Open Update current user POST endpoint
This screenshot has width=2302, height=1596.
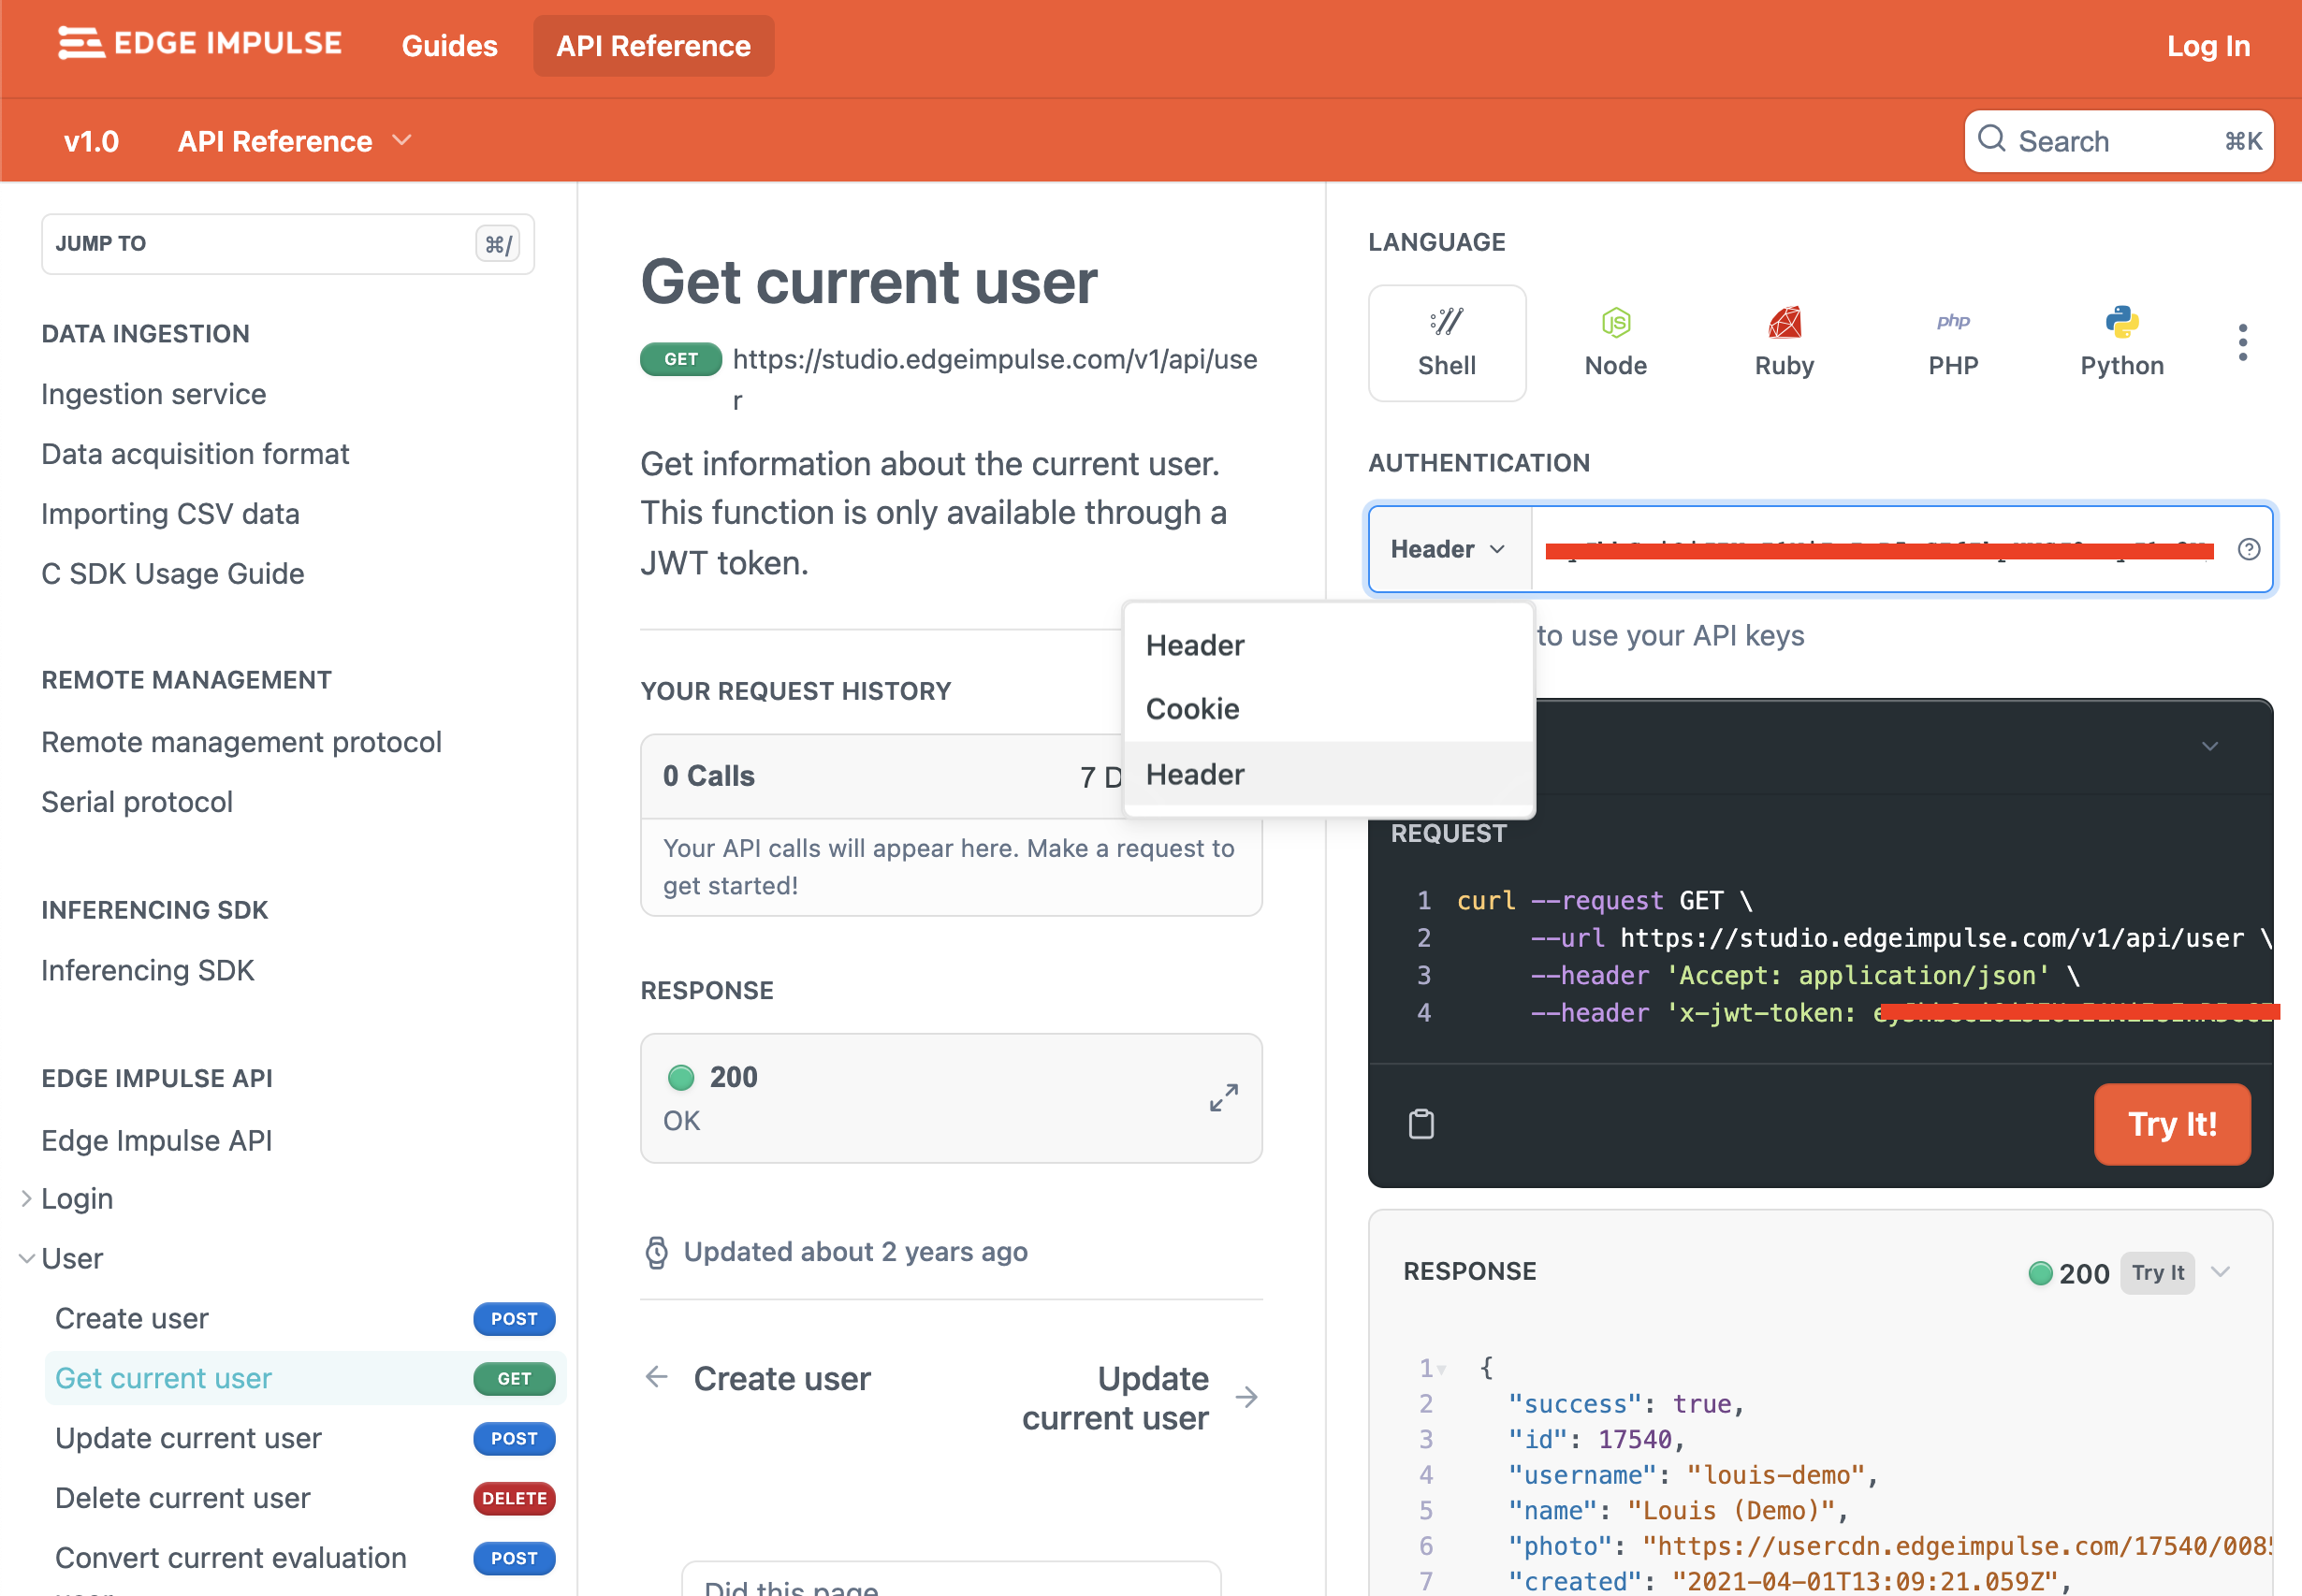tap(305, 1438)
